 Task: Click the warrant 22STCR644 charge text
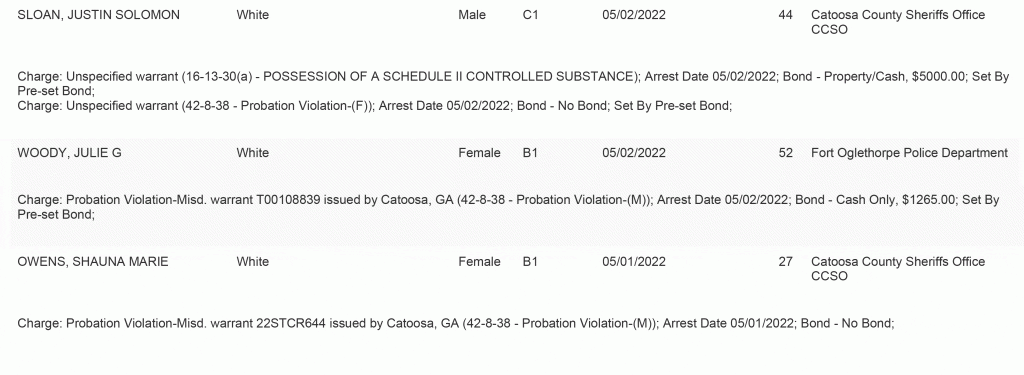(x=455, y=323)
